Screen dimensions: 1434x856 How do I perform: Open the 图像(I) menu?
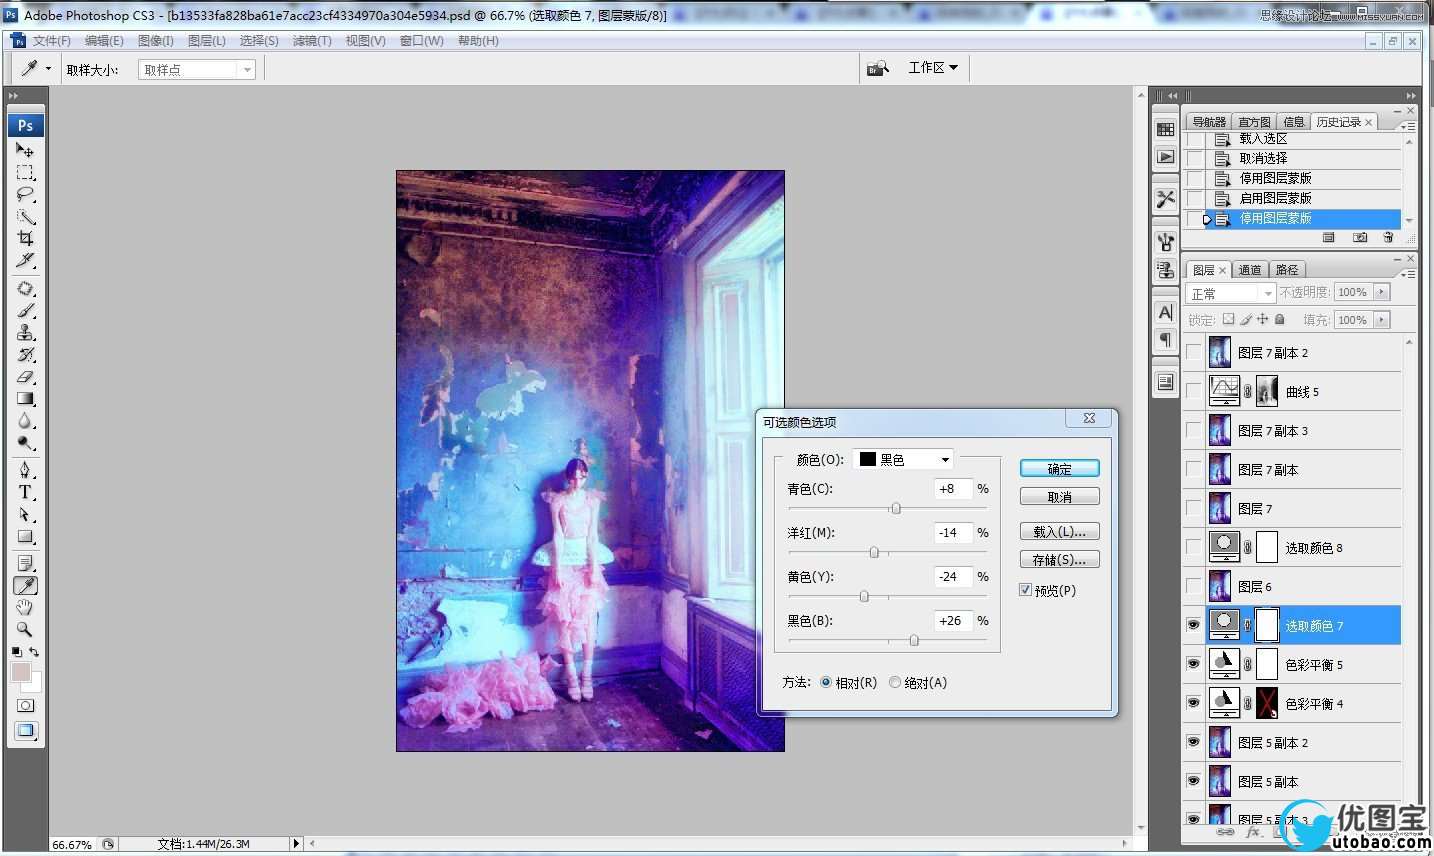(x=155, y=41)
